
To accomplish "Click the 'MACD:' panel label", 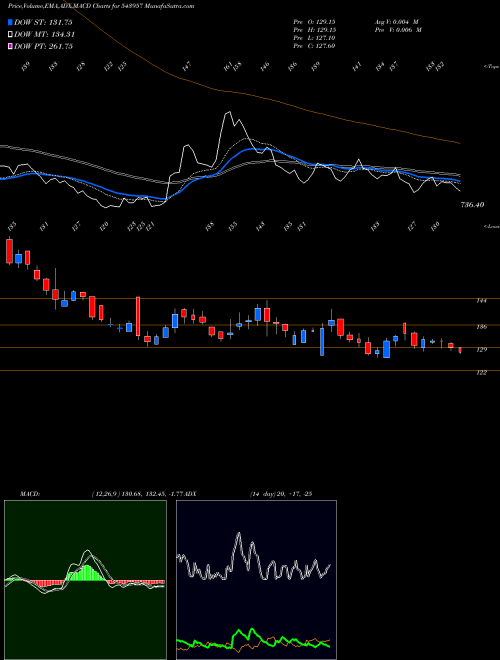I will coord(29,494).
